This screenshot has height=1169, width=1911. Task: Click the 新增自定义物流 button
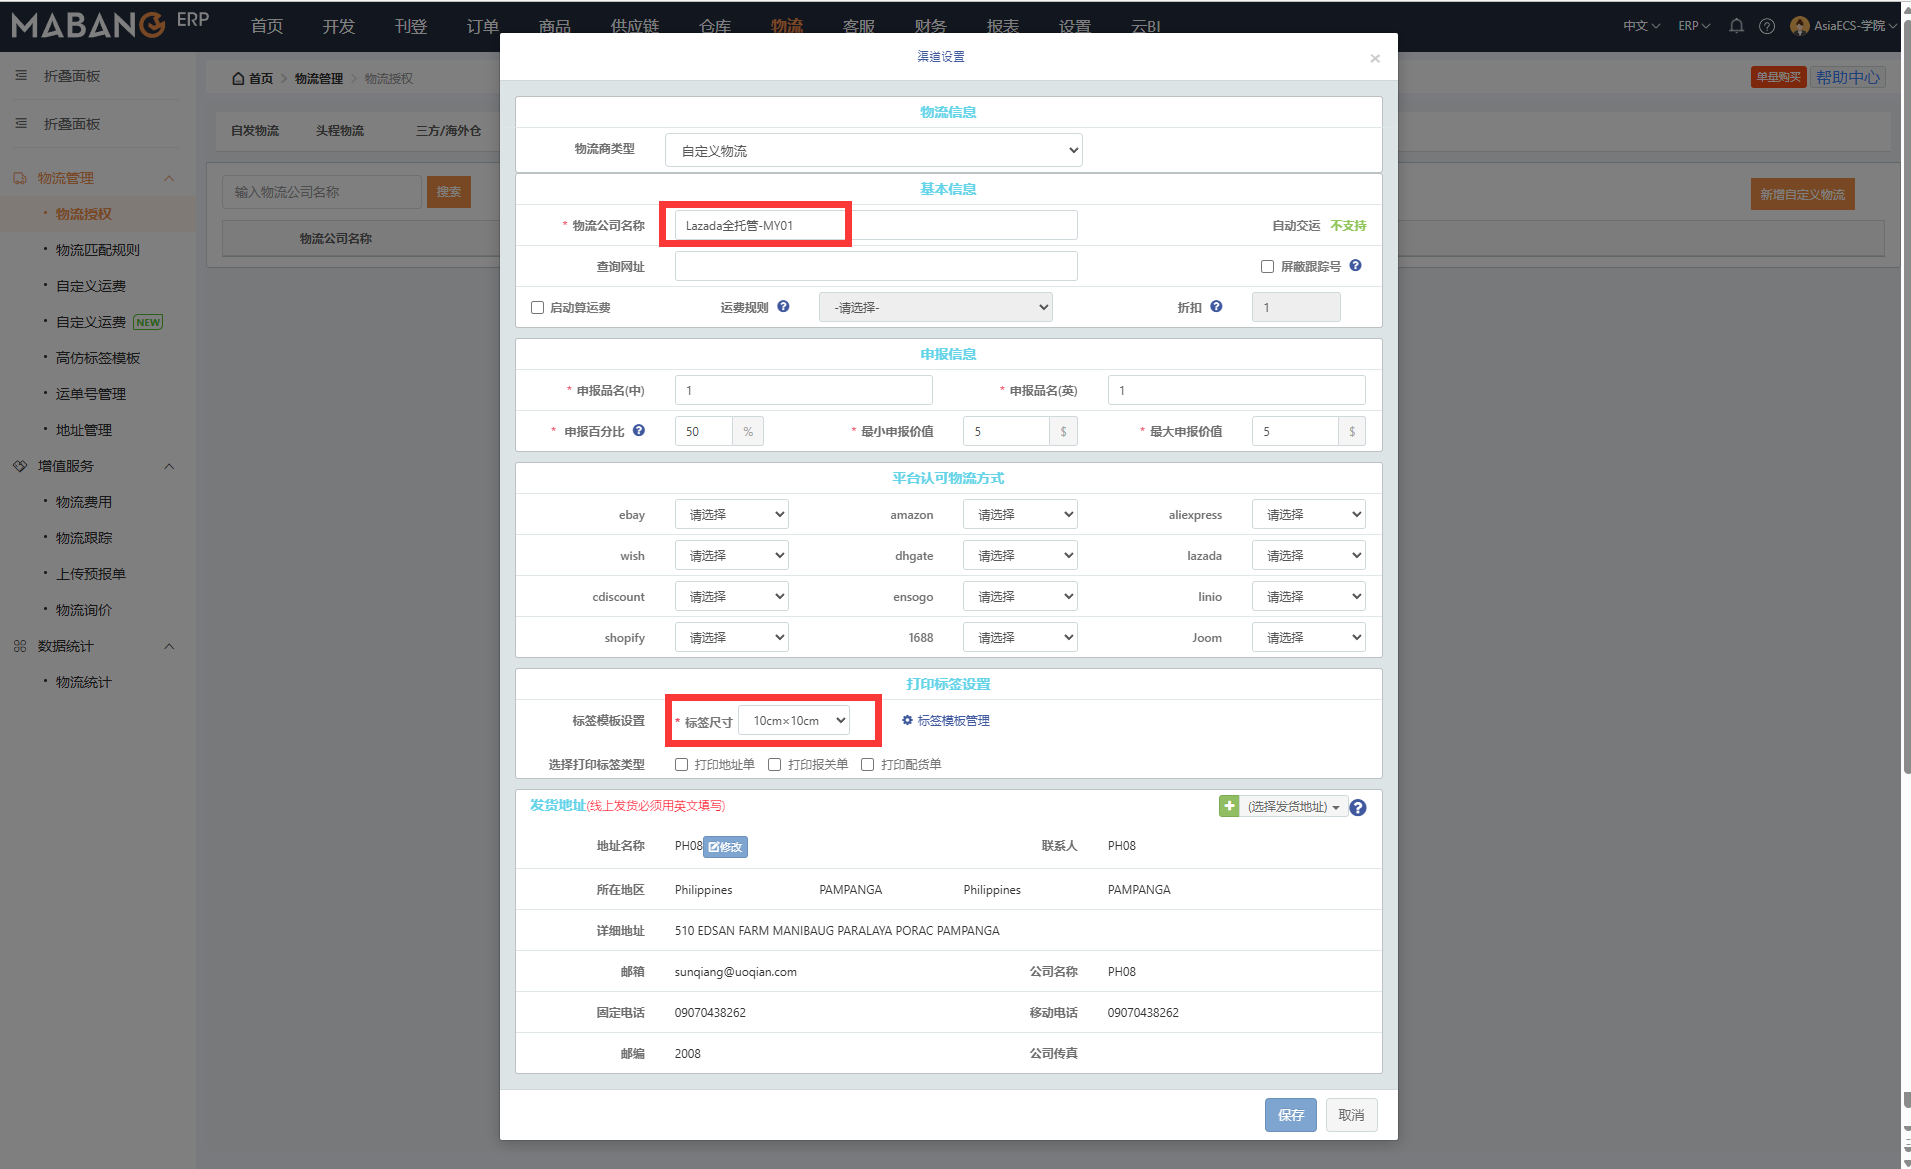tap(1802, 194)
